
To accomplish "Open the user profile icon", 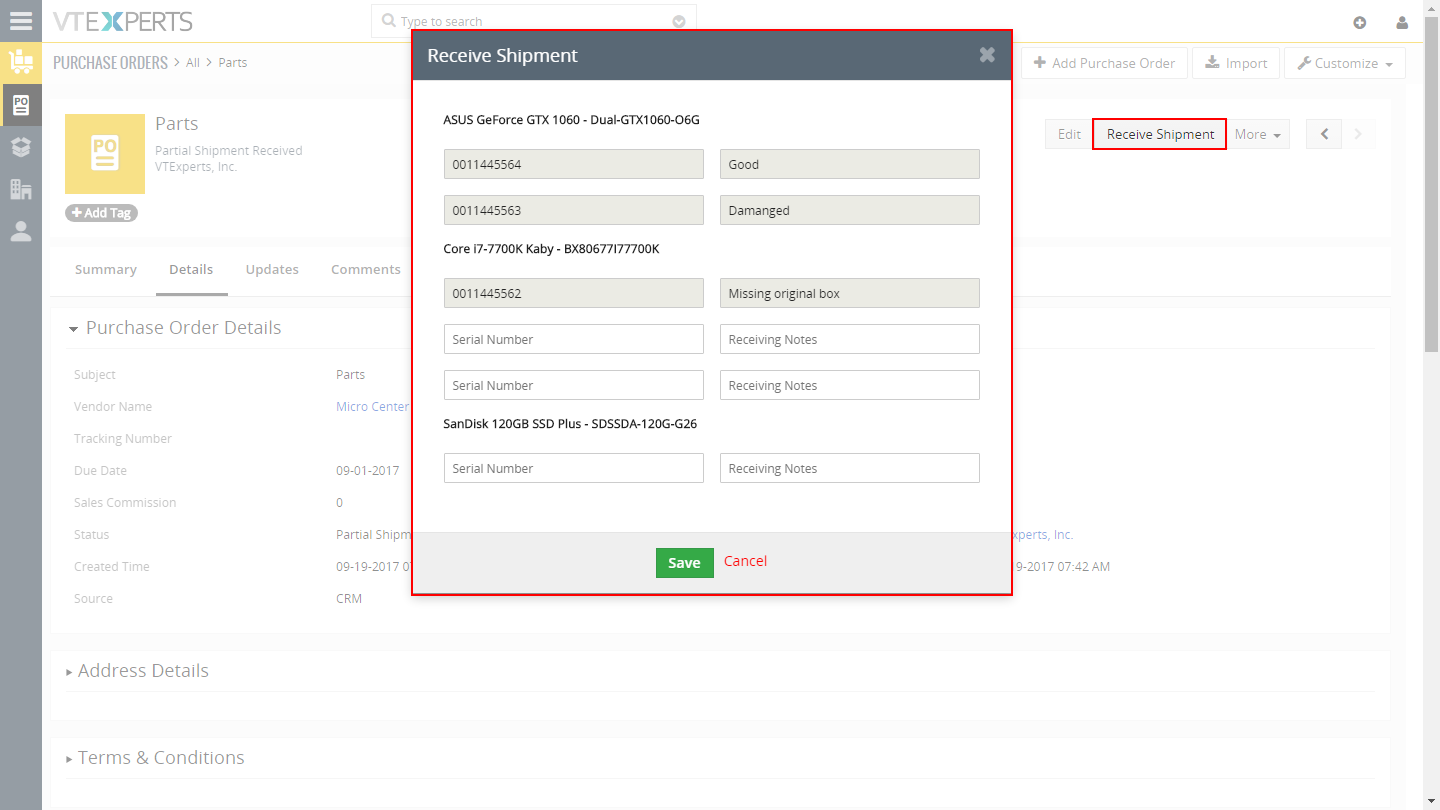I will tap(1402, 22).
